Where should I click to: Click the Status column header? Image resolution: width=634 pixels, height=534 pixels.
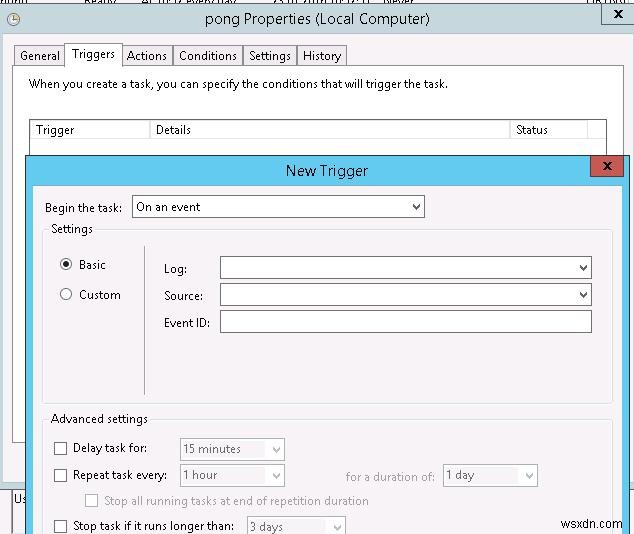point(548,130)
